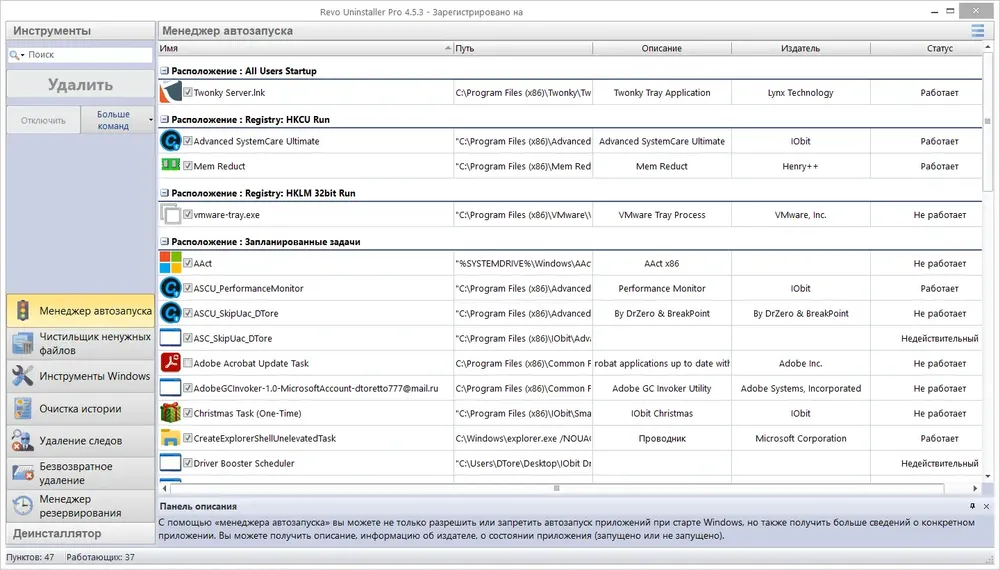
Task: Click the vertical scrollbar down arrow
Action: click(988, 476)
